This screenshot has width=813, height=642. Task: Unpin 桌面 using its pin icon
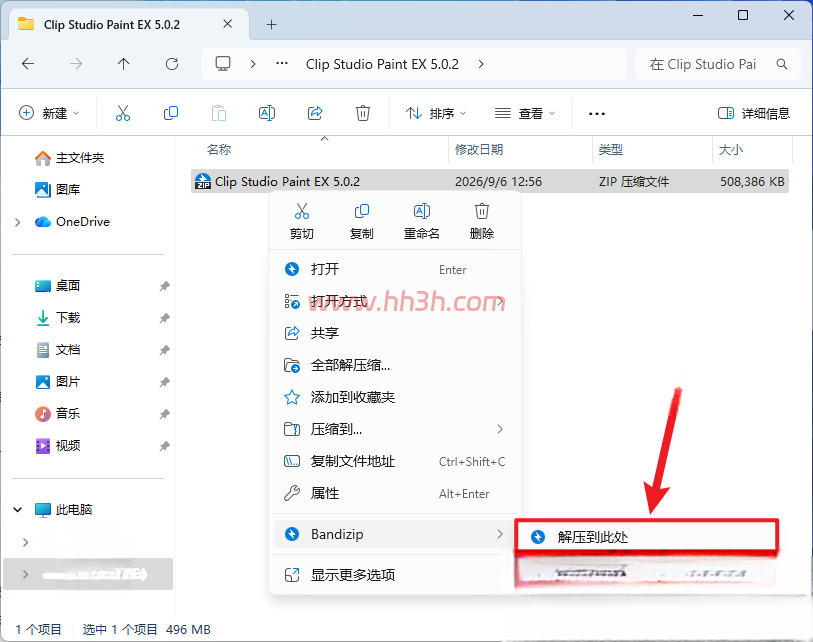[164, 286]
